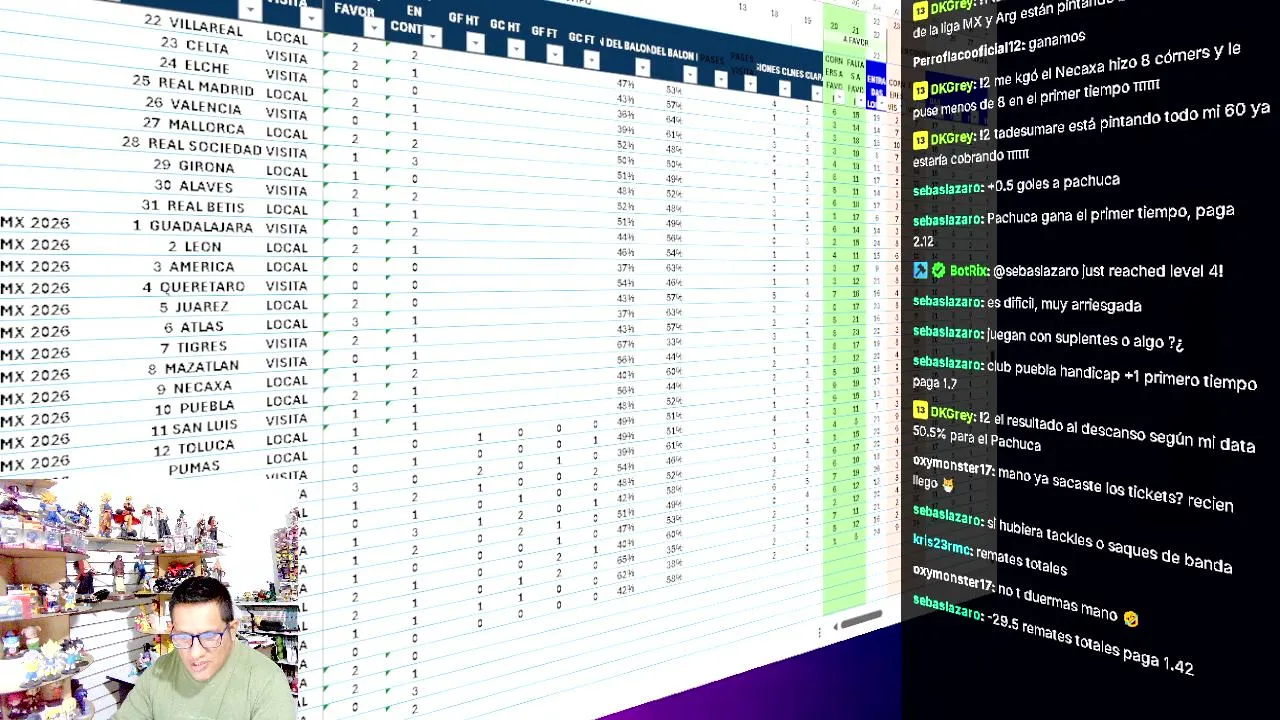This screenshot has width=1280, height=720.
Task: Click the emoji after 'recien llego'
Action: pos(948,485)
